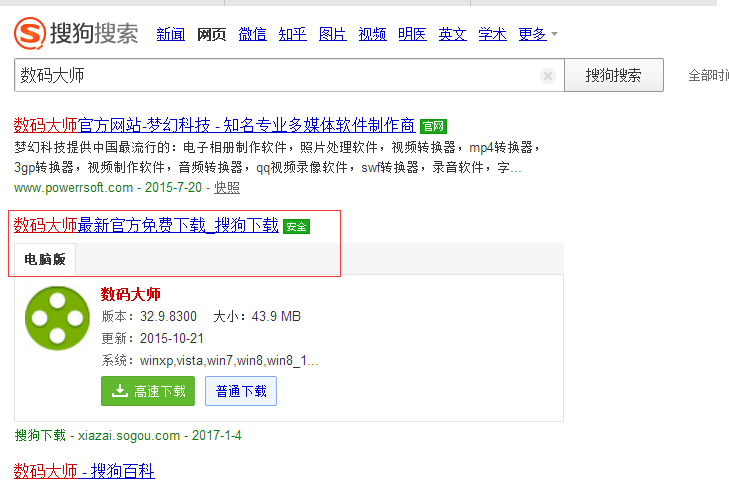The height and width of the screenshot is (481, 729).
Task: Open the 全部时间 filter
Action: tap(708, 75)
